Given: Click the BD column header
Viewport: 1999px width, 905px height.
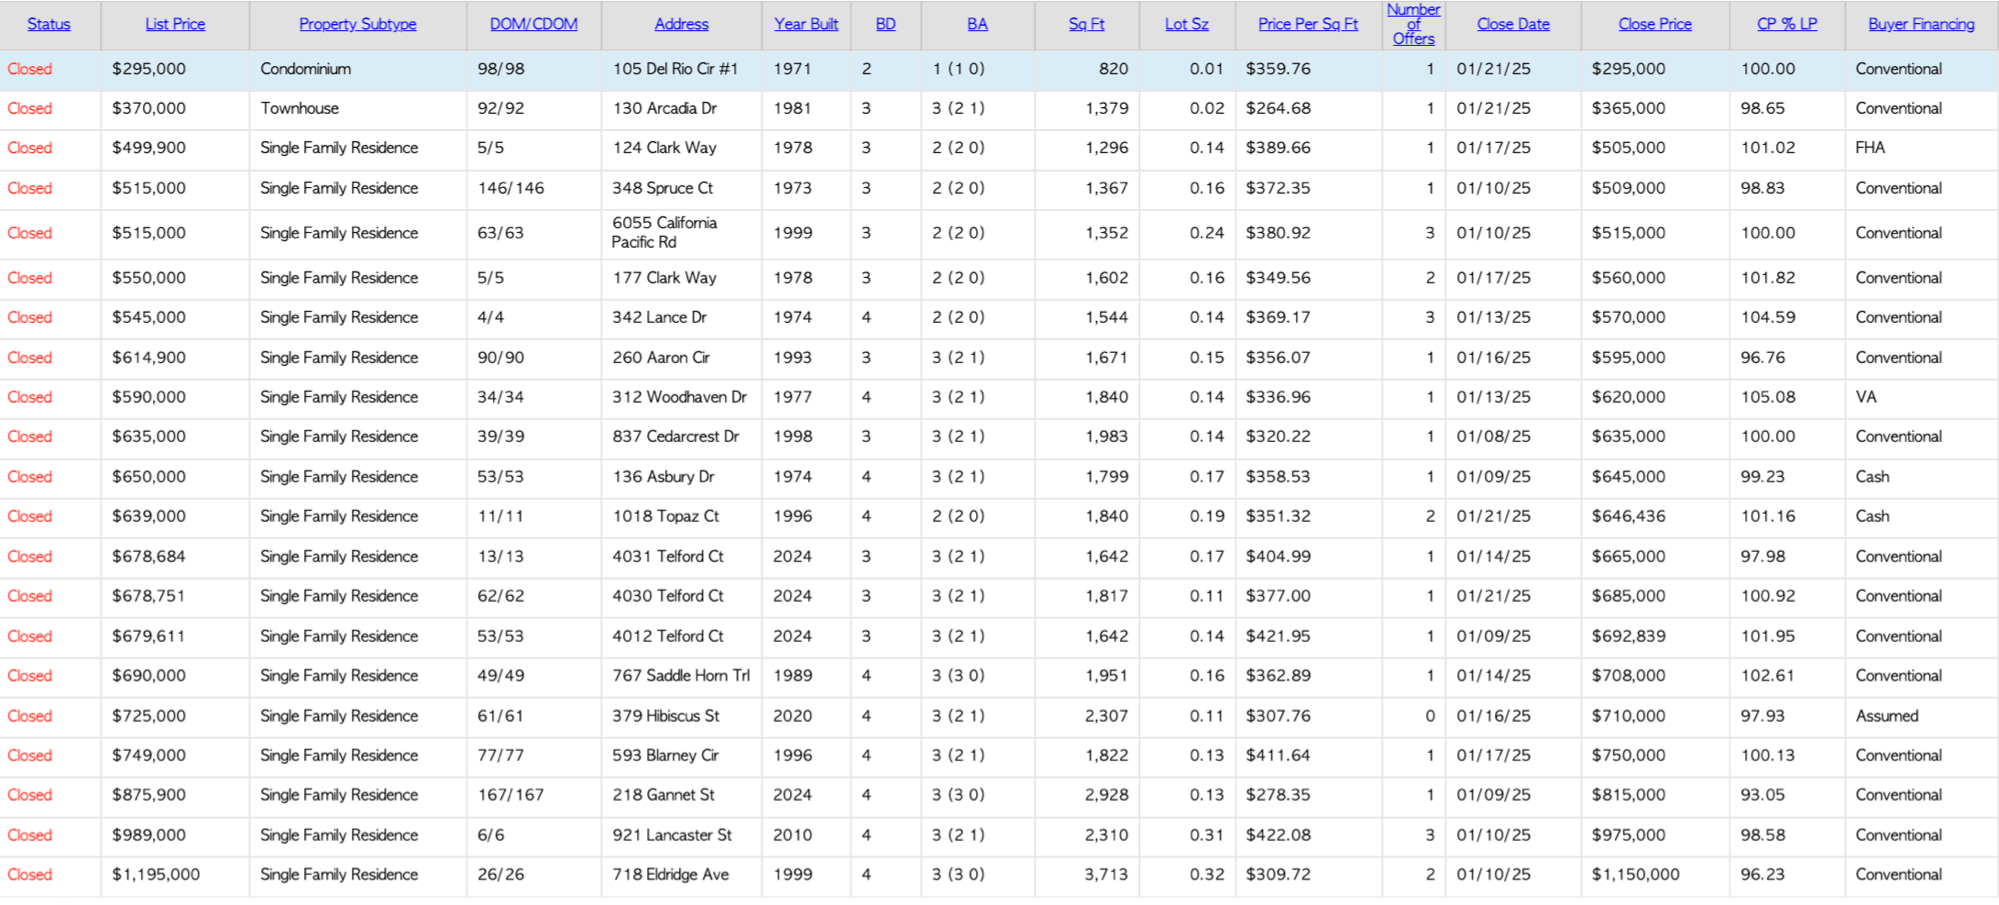Looking at the screenshot, I should tap(886, 24).
